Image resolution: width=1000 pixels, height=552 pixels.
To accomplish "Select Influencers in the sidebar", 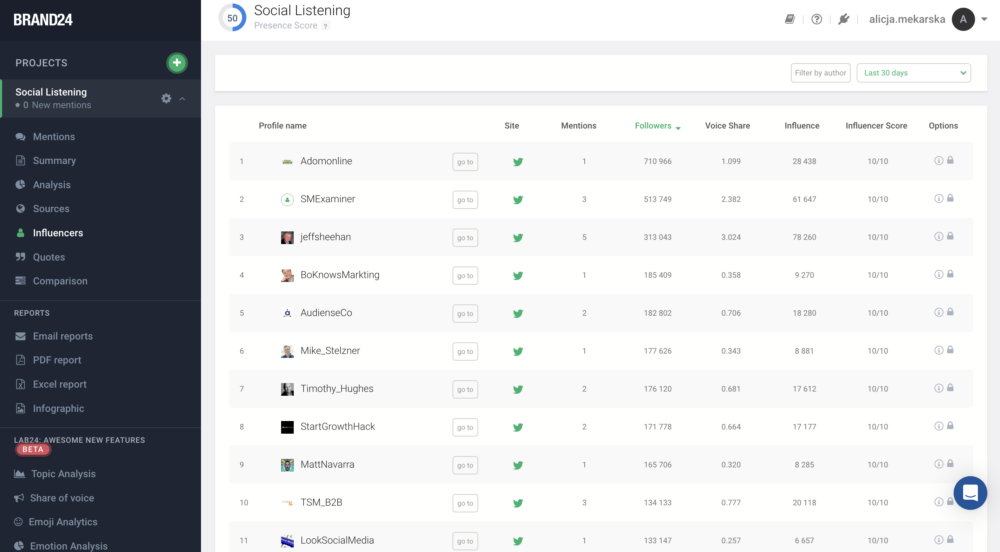I will tap(58, 233).
